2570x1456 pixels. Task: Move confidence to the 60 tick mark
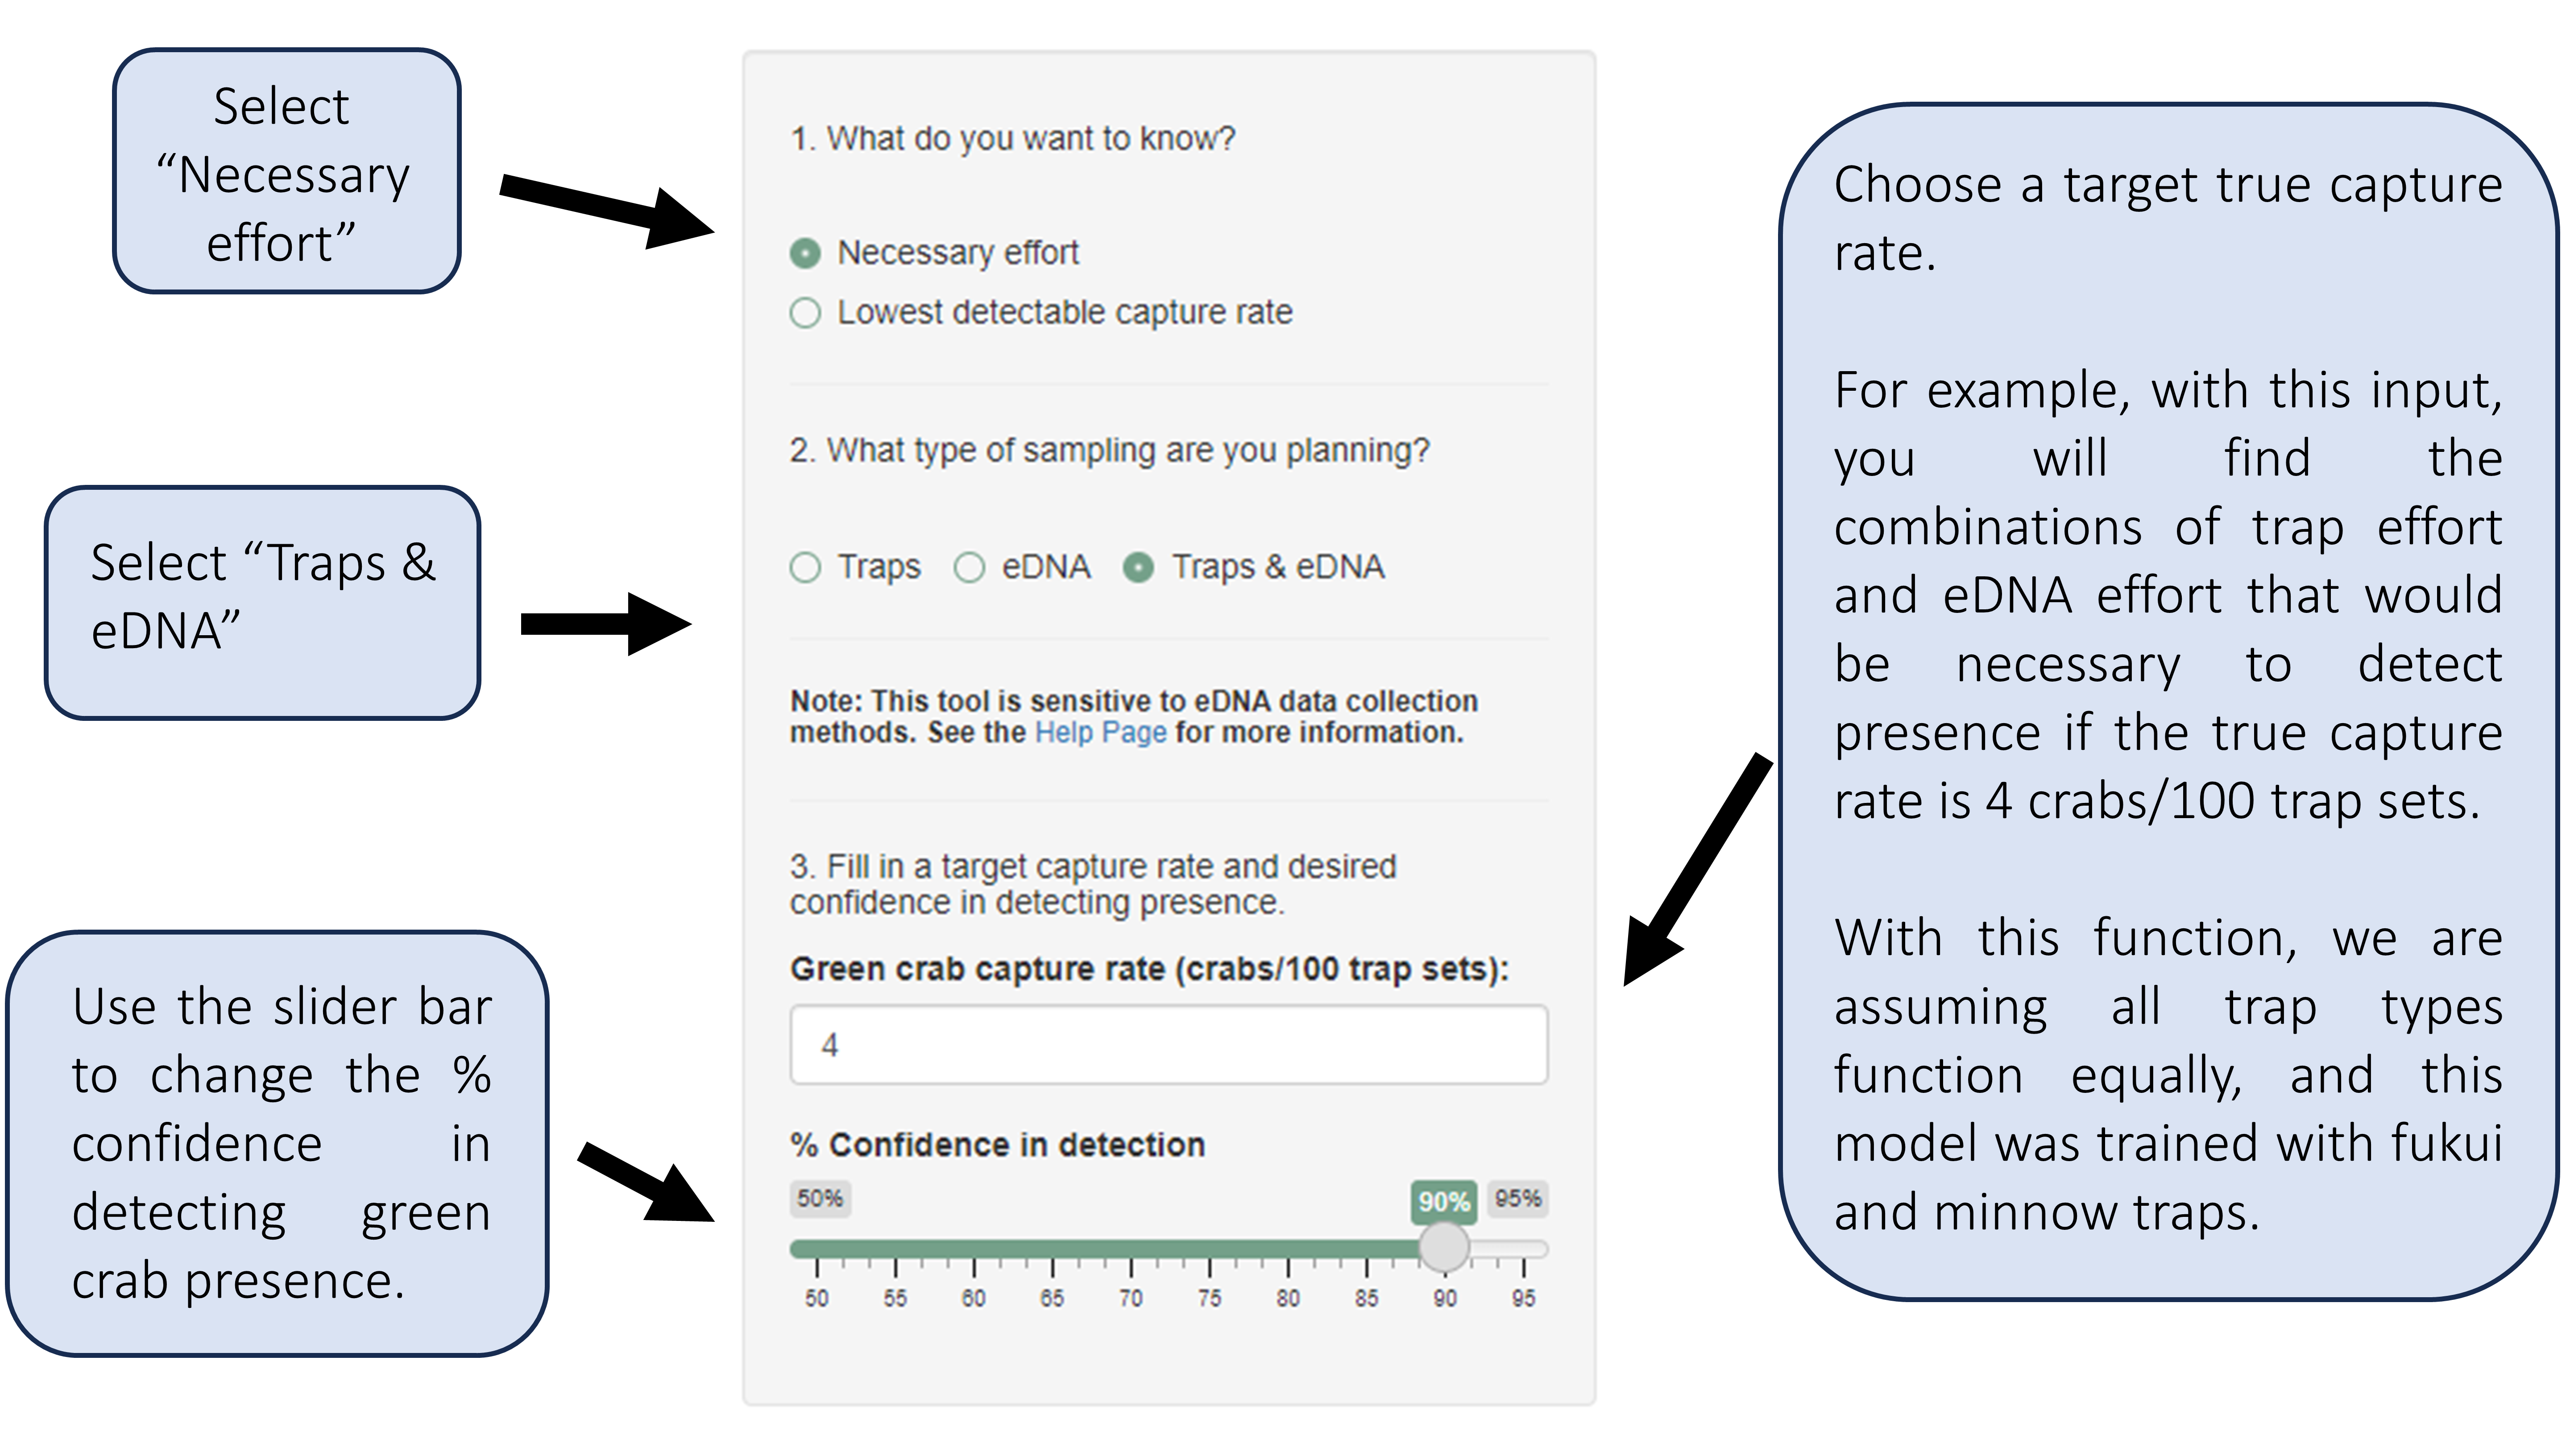coord(974,1249)
